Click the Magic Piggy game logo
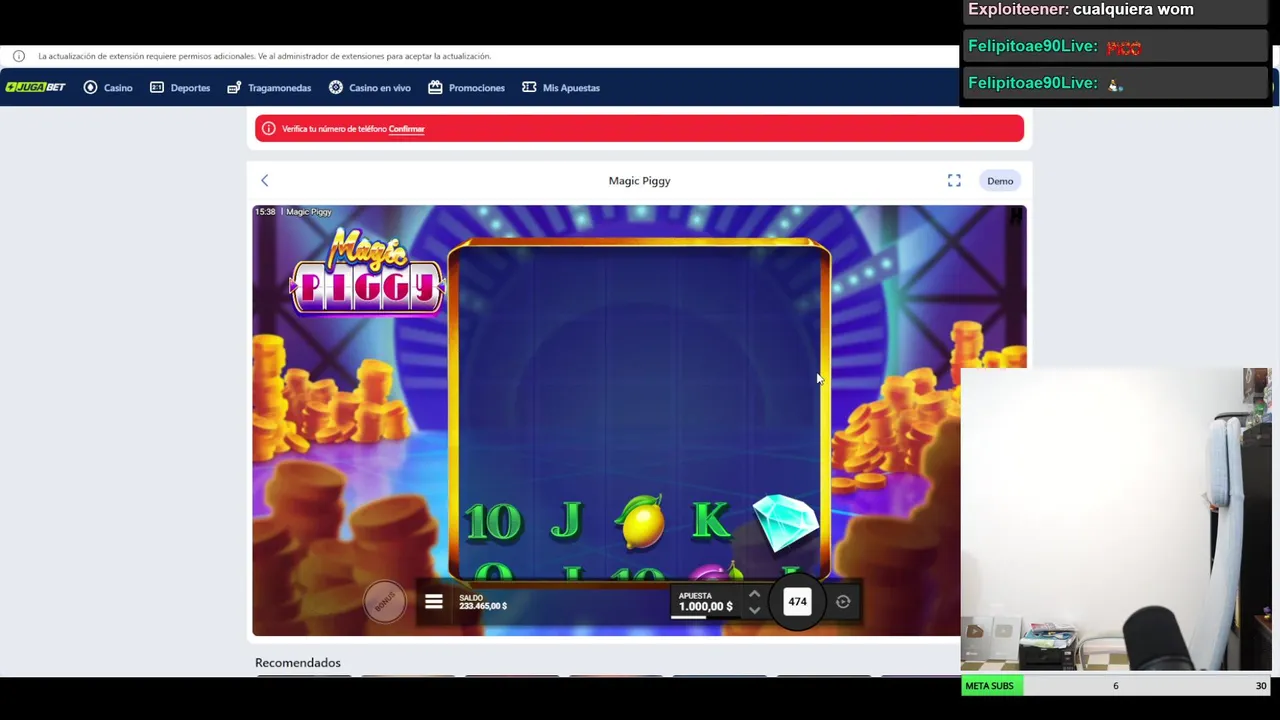Screen dimensions: 1280x720 coord(368,272)
